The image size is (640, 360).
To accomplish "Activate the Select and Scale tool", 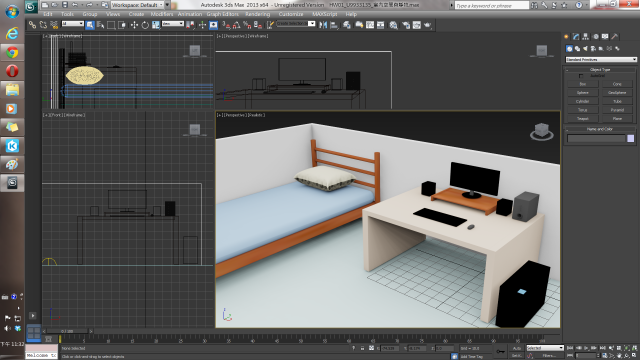I will (x=156, y=25).
